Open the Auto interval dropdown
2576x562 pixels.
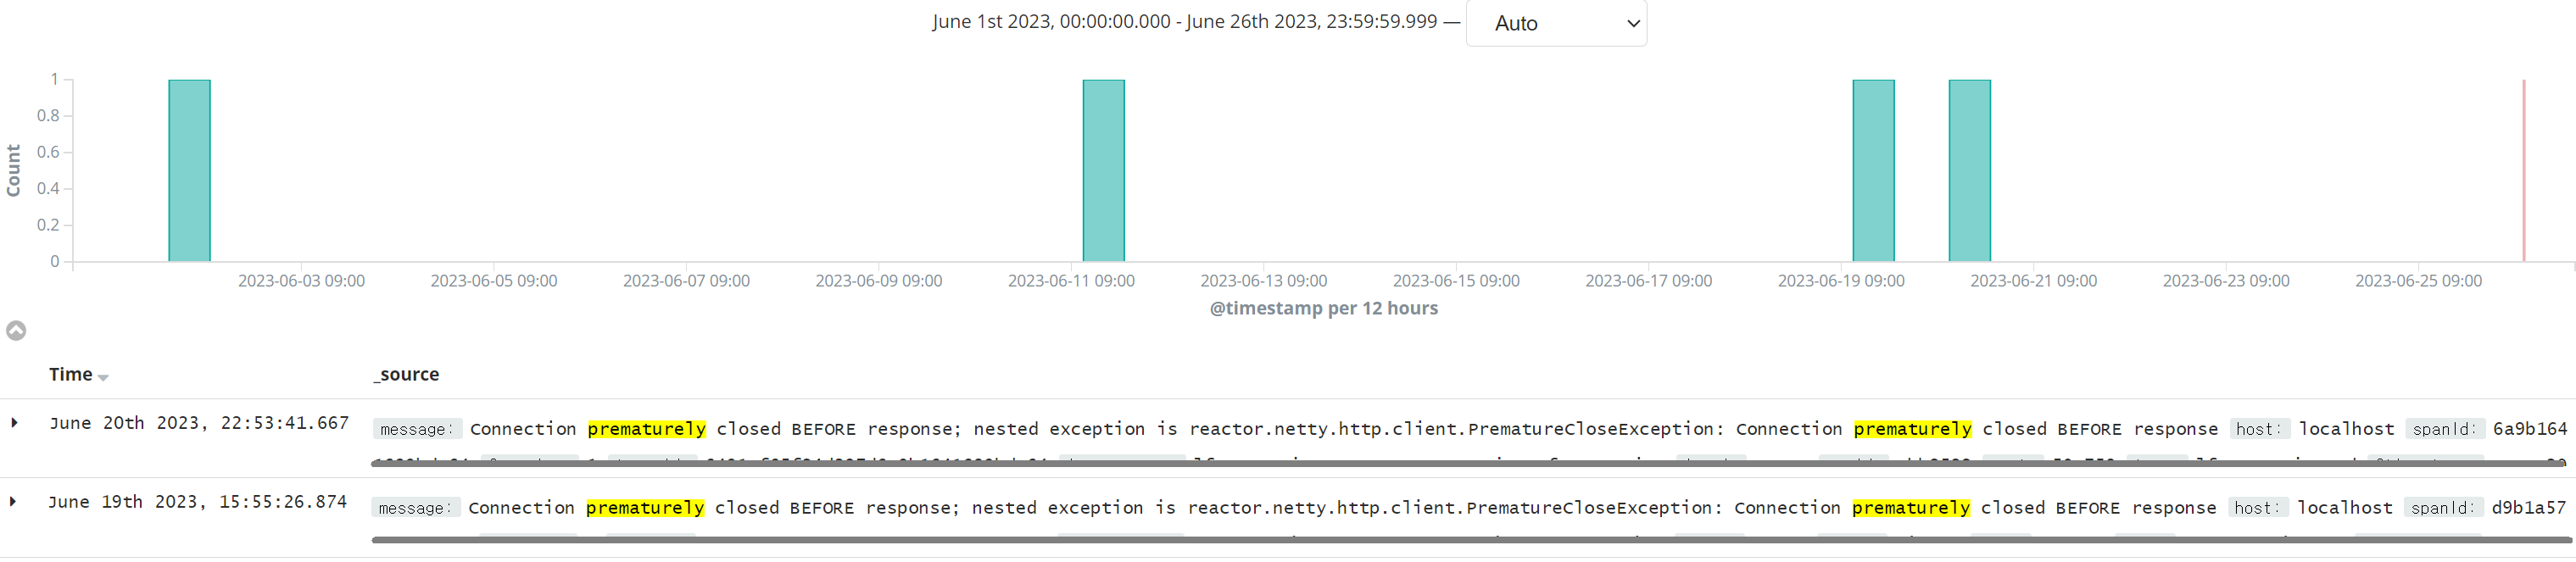coord(1556,23)
